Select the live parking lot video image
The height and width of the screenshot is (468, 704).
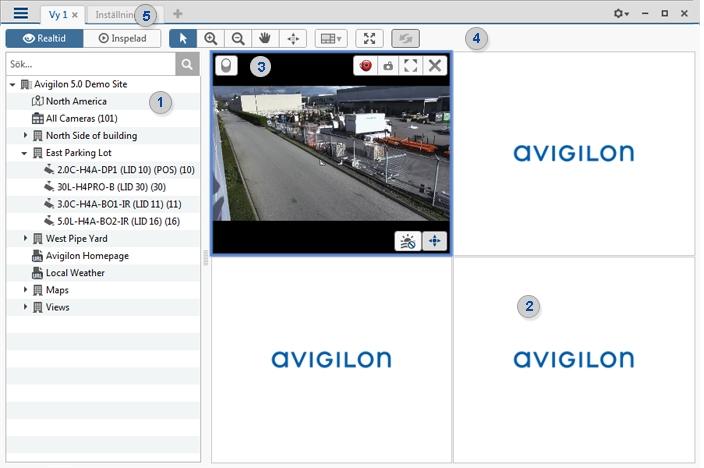click(x=331, y=153)
